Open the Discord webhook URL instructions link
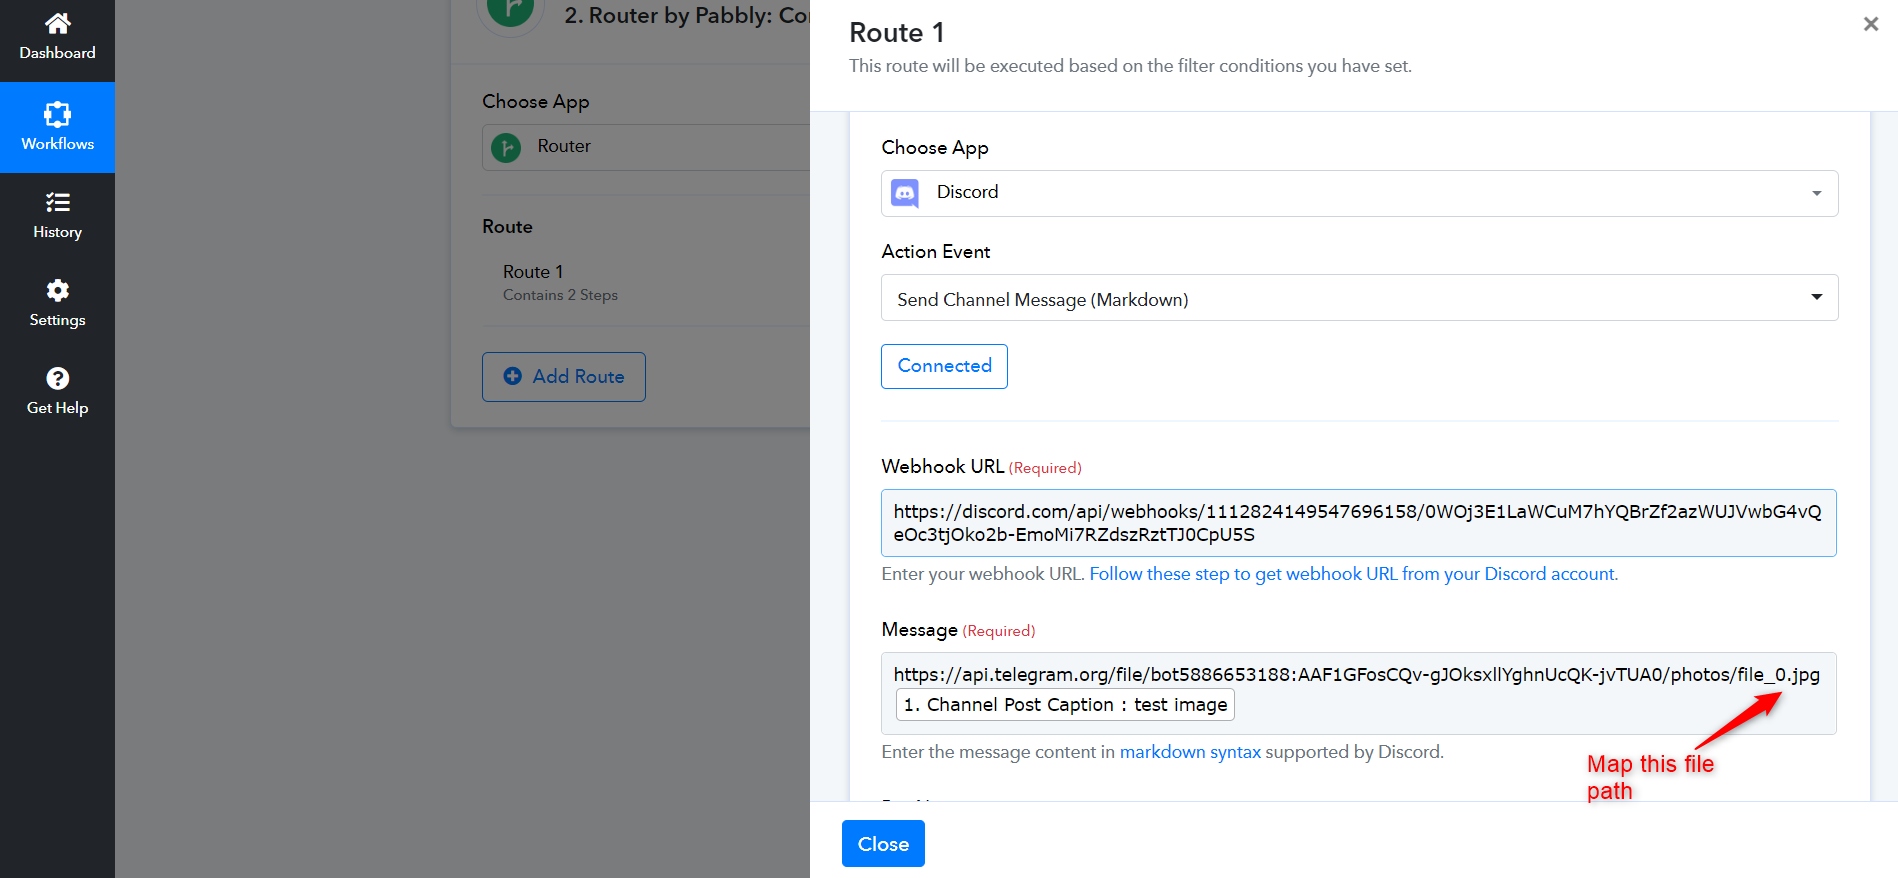1898x878 pixels. tap(1353, 574)
